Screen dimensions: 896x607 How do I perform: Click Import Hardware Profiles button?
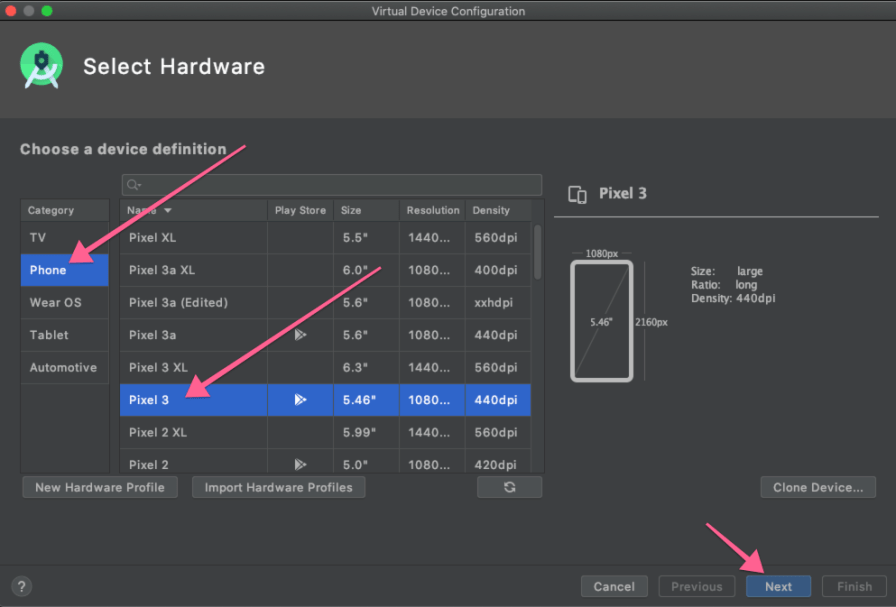click(278, 487)
